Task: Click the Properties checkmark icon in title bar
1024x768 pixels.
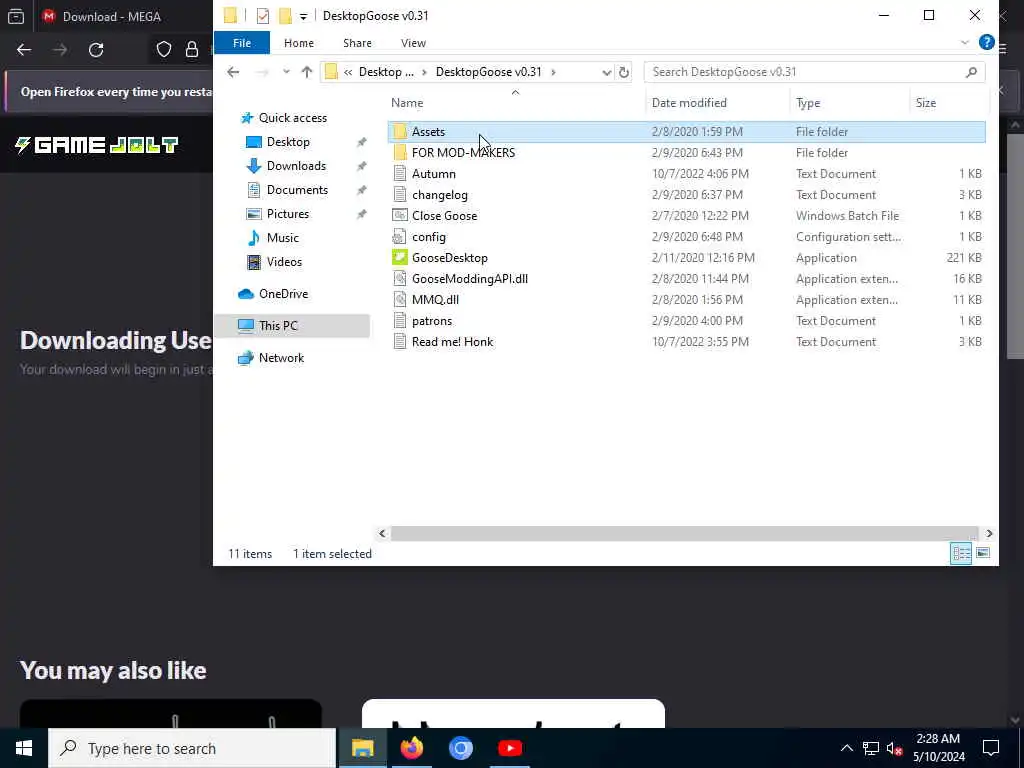Action: (x=263, y=16)
